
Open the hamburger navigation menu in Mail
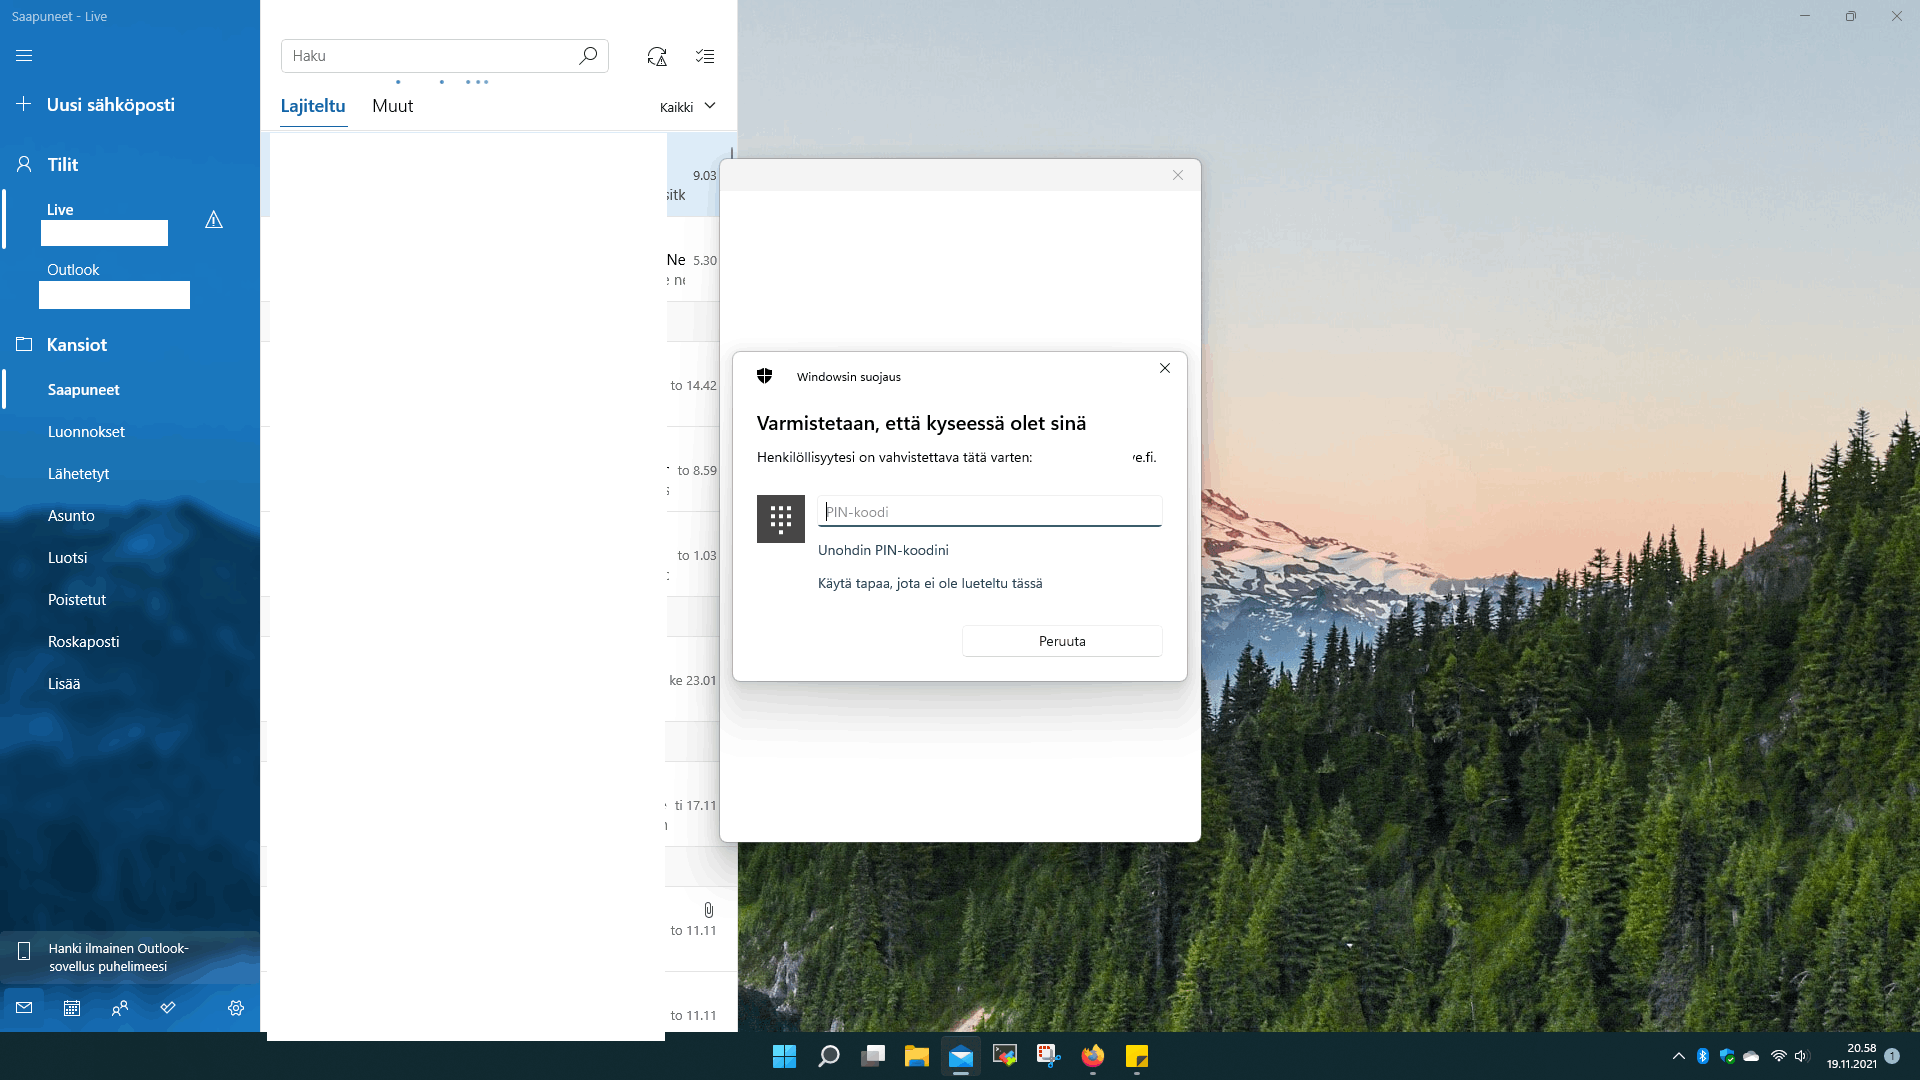tap(24, 56)
